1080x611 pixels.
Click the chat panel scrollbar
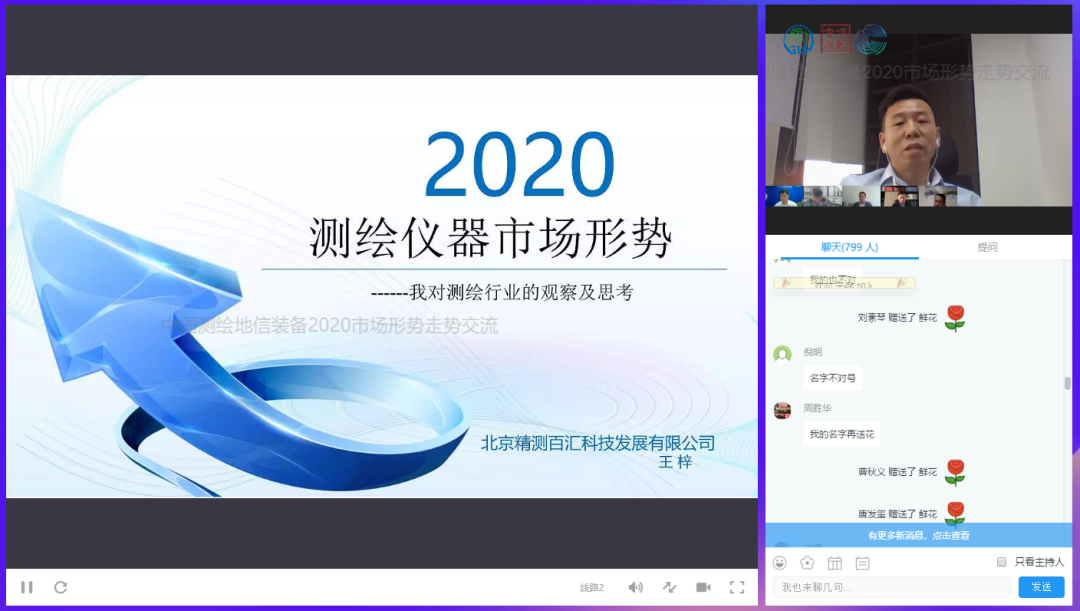click(1067, 383)
